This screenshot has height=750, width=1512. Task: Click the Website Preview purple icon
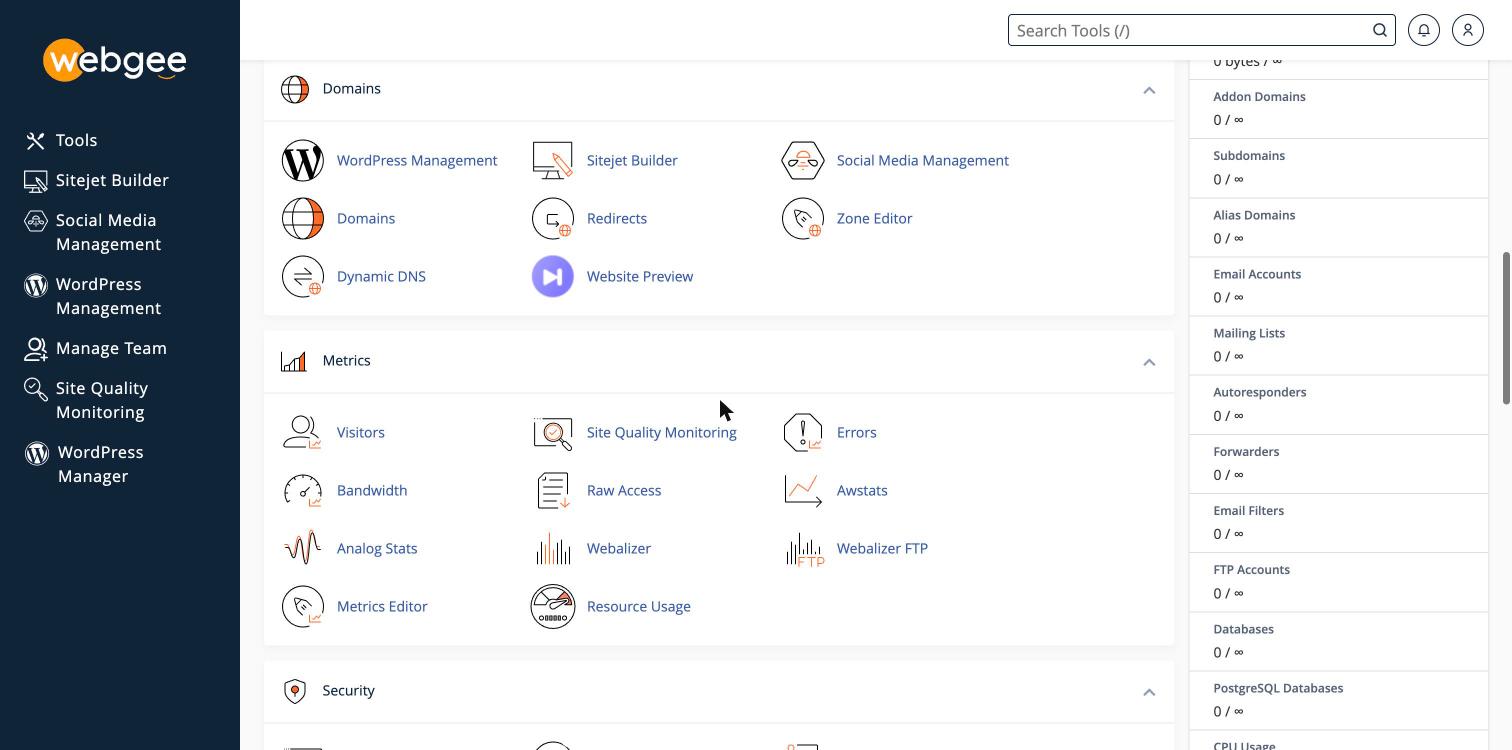click(553, 276)
